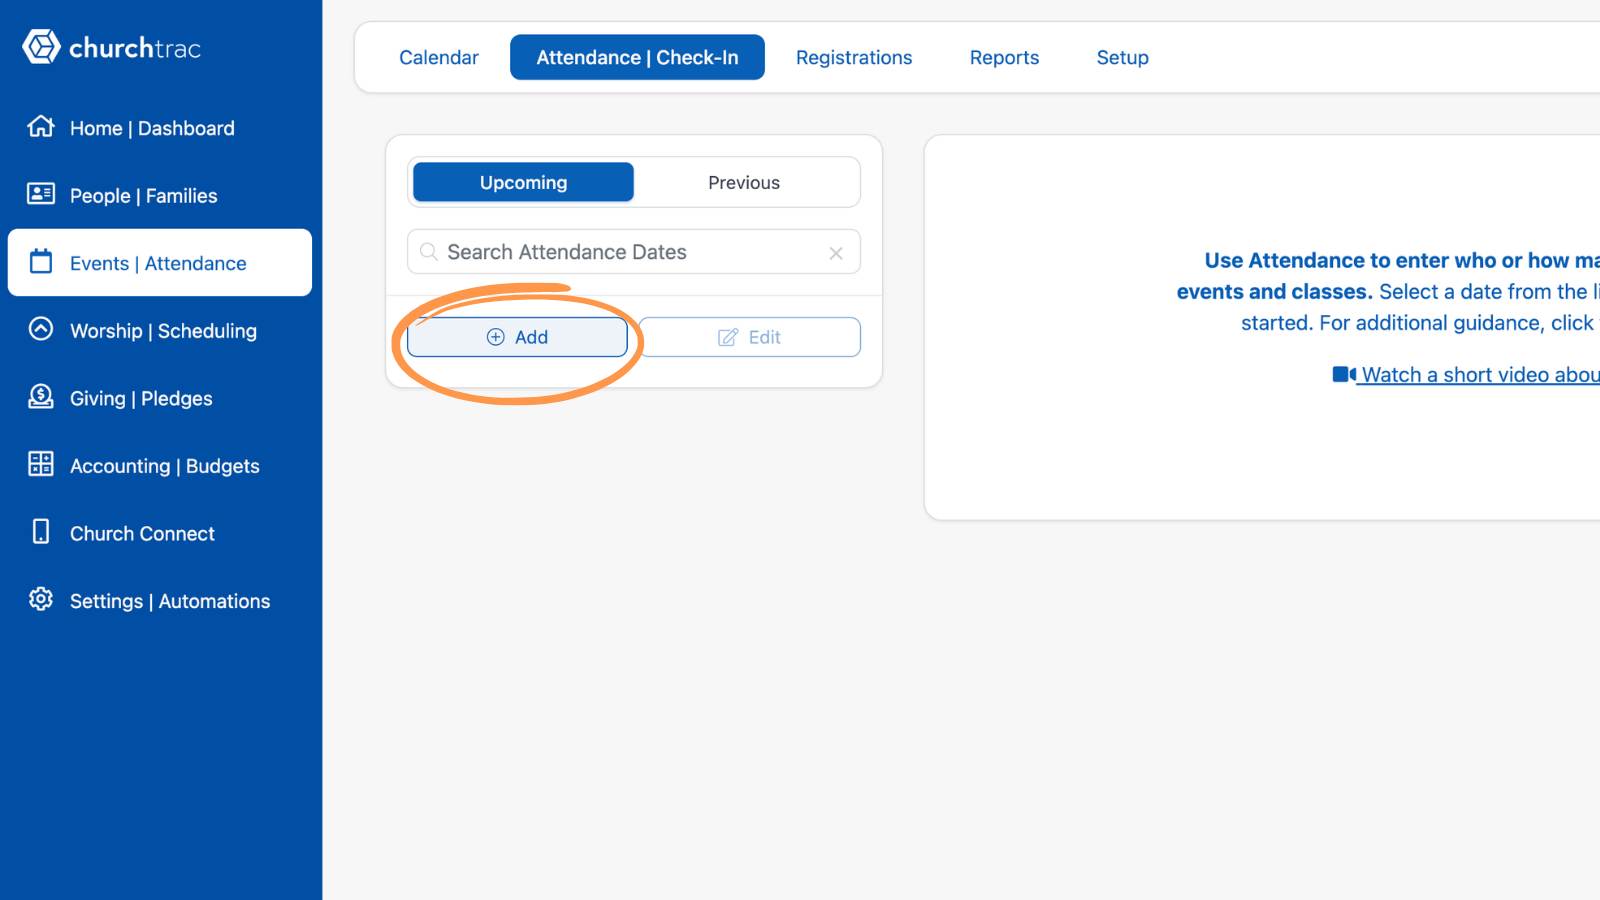
Task: Show Upcoming attendance dates
Action: pos(523,182)
